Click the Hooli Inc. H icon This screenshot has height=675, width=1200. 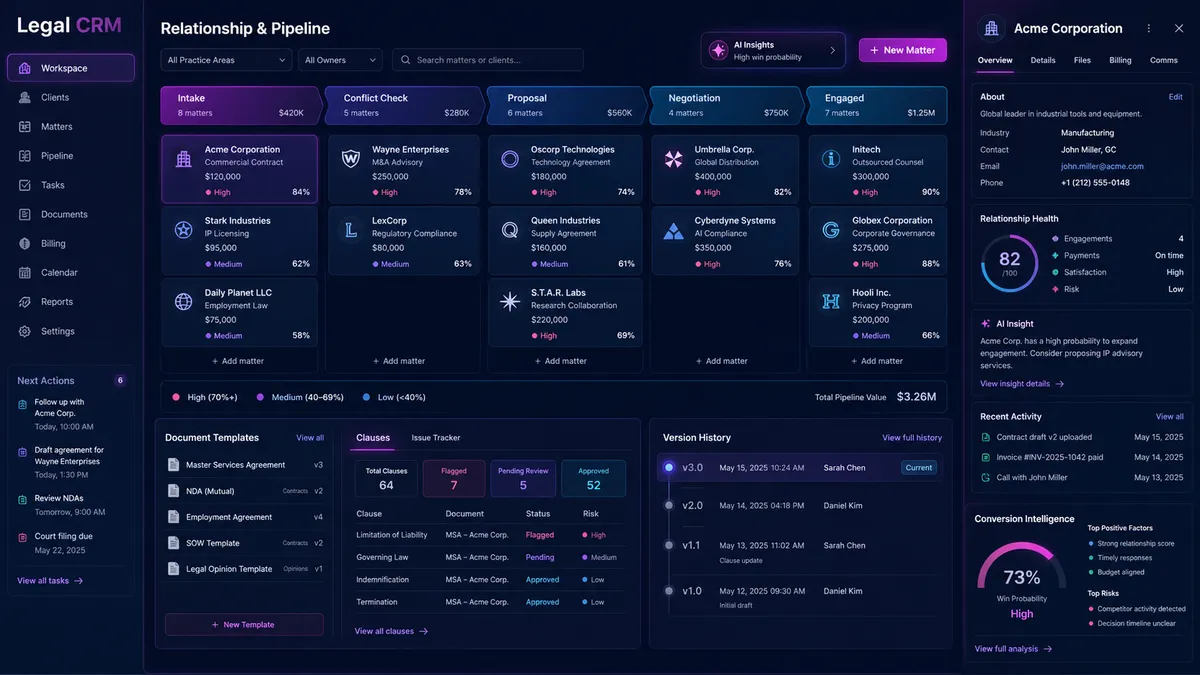pos(831,301)
